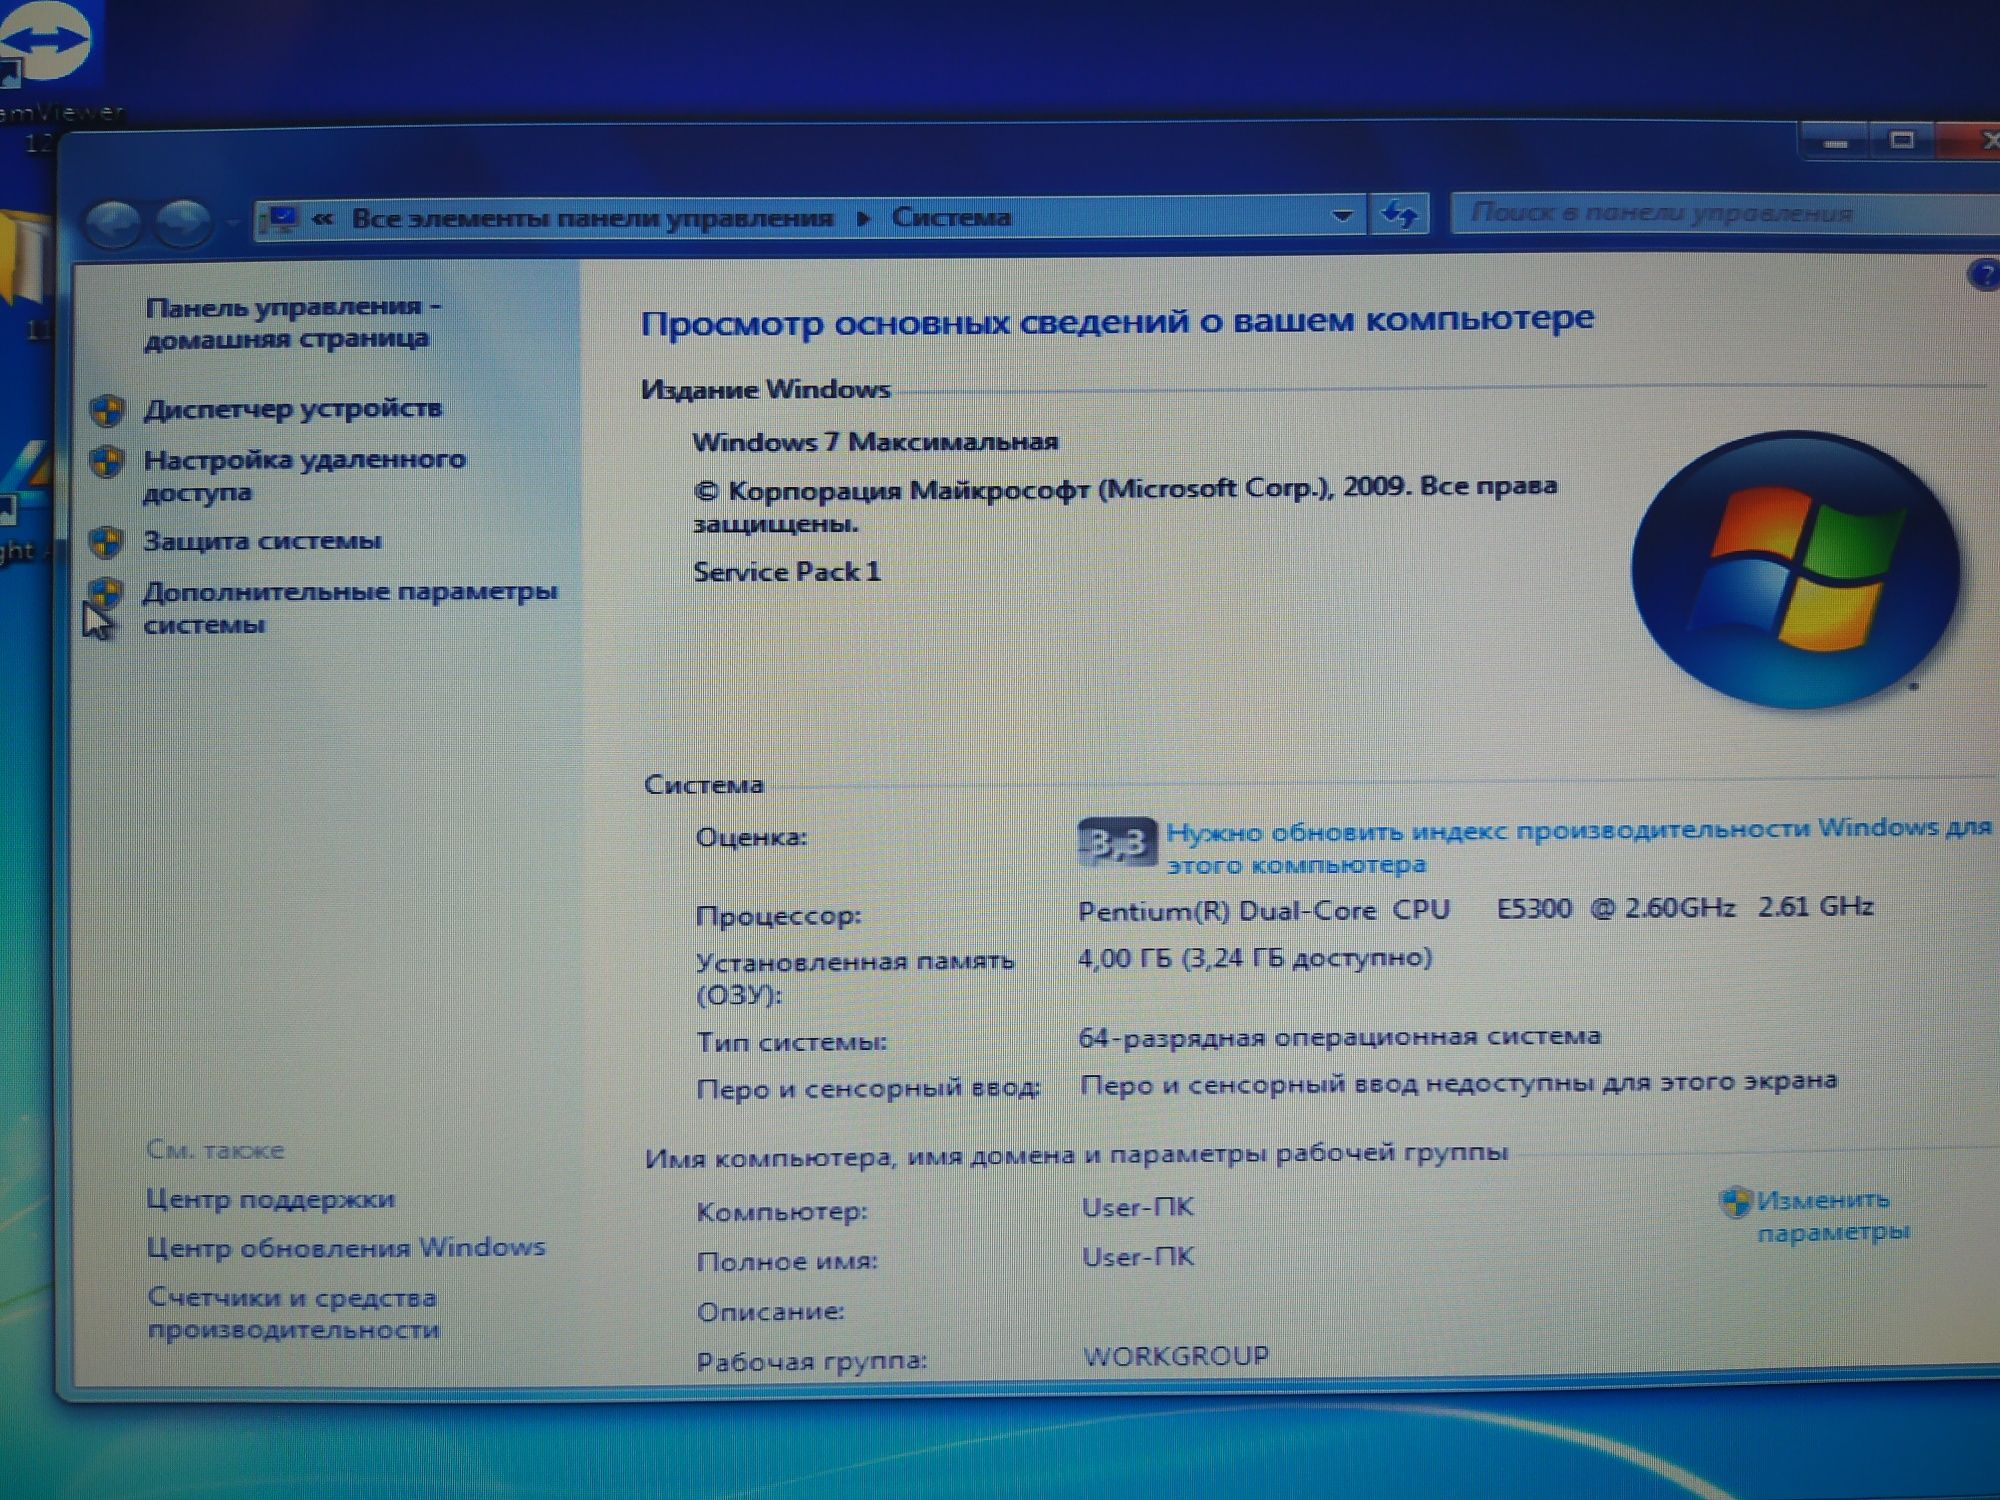
Task: Open recent pages dropdown next to navigation arrows
Action: (232, 222)
